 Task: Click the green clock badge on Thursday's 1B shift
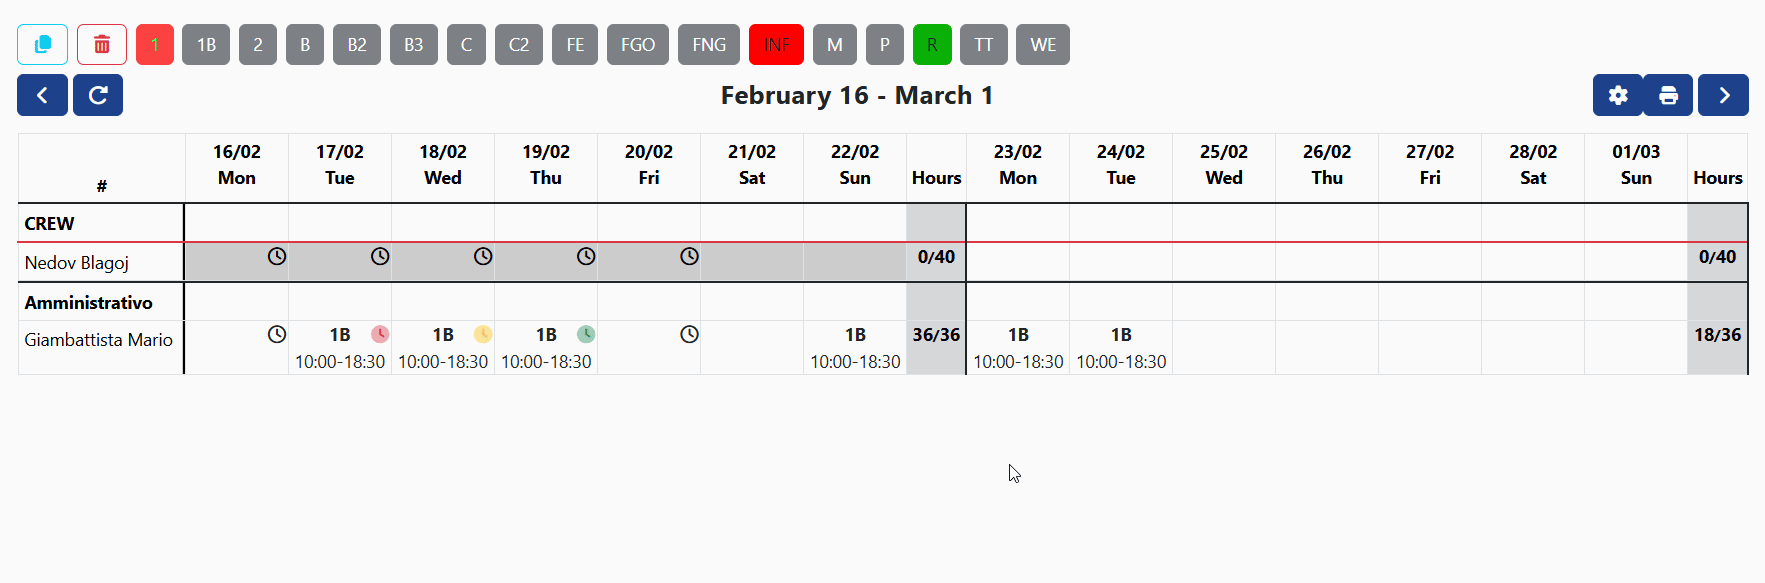(586, 334)
